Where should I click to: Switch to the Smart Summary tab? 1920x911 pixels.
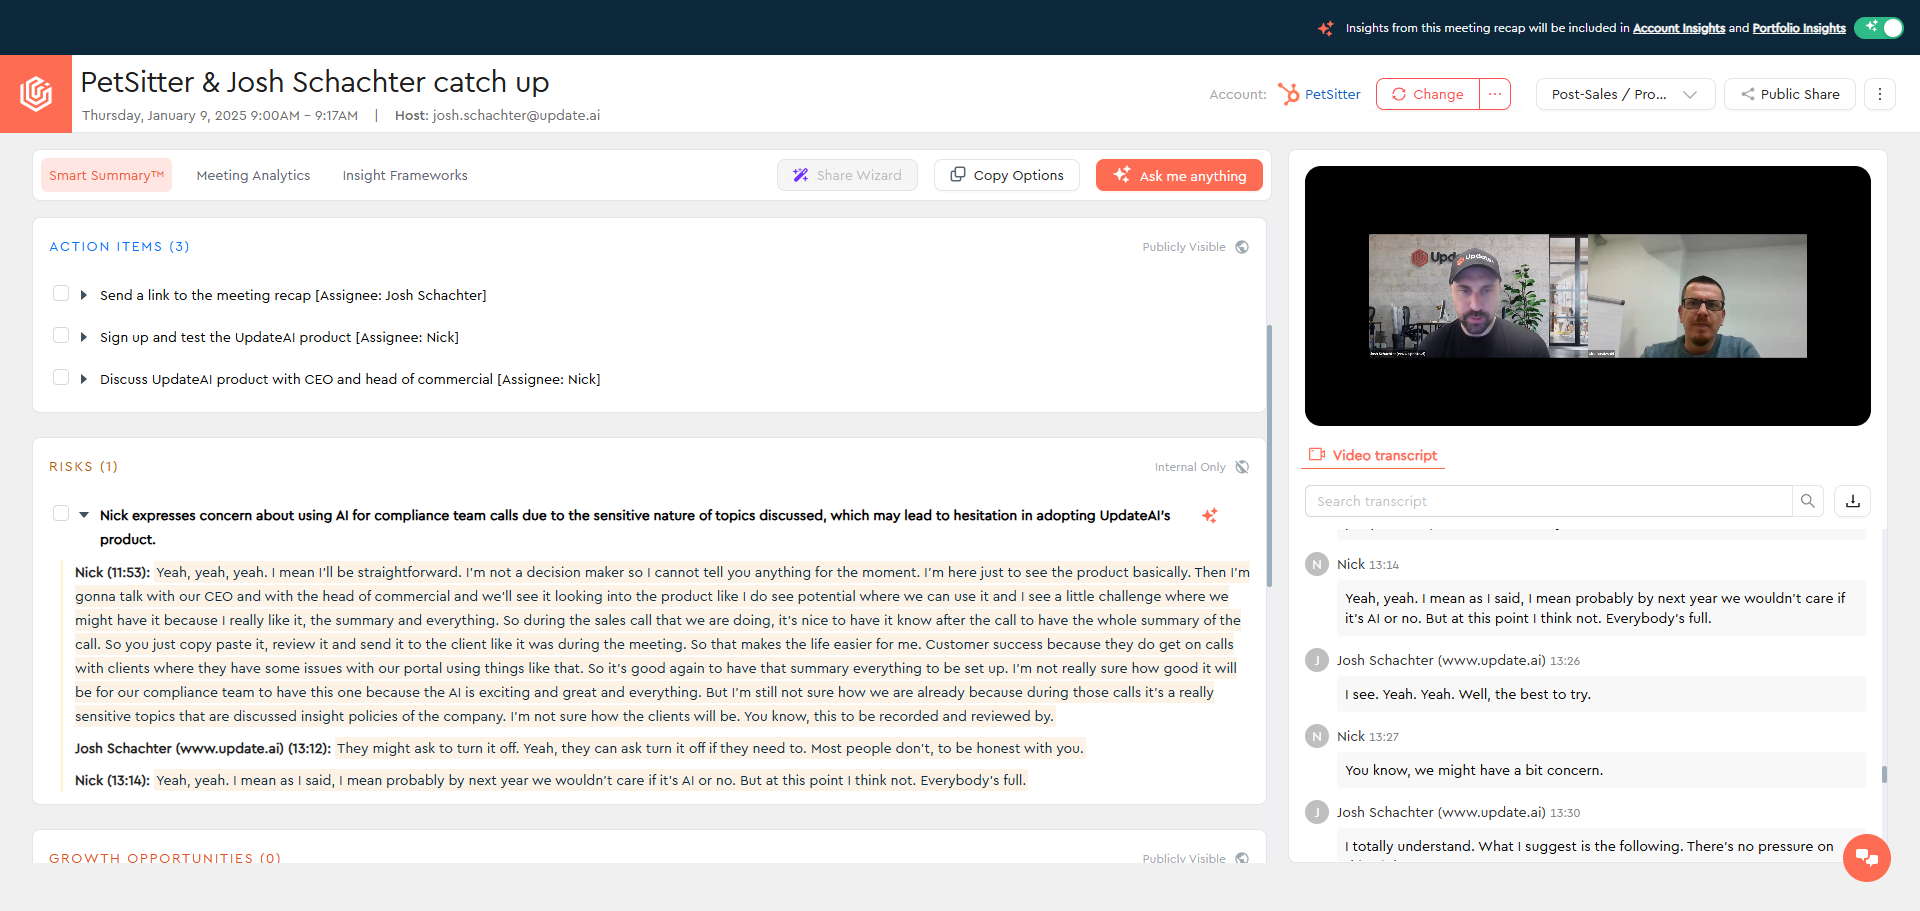pyautogui.click(x=106, y=175)
